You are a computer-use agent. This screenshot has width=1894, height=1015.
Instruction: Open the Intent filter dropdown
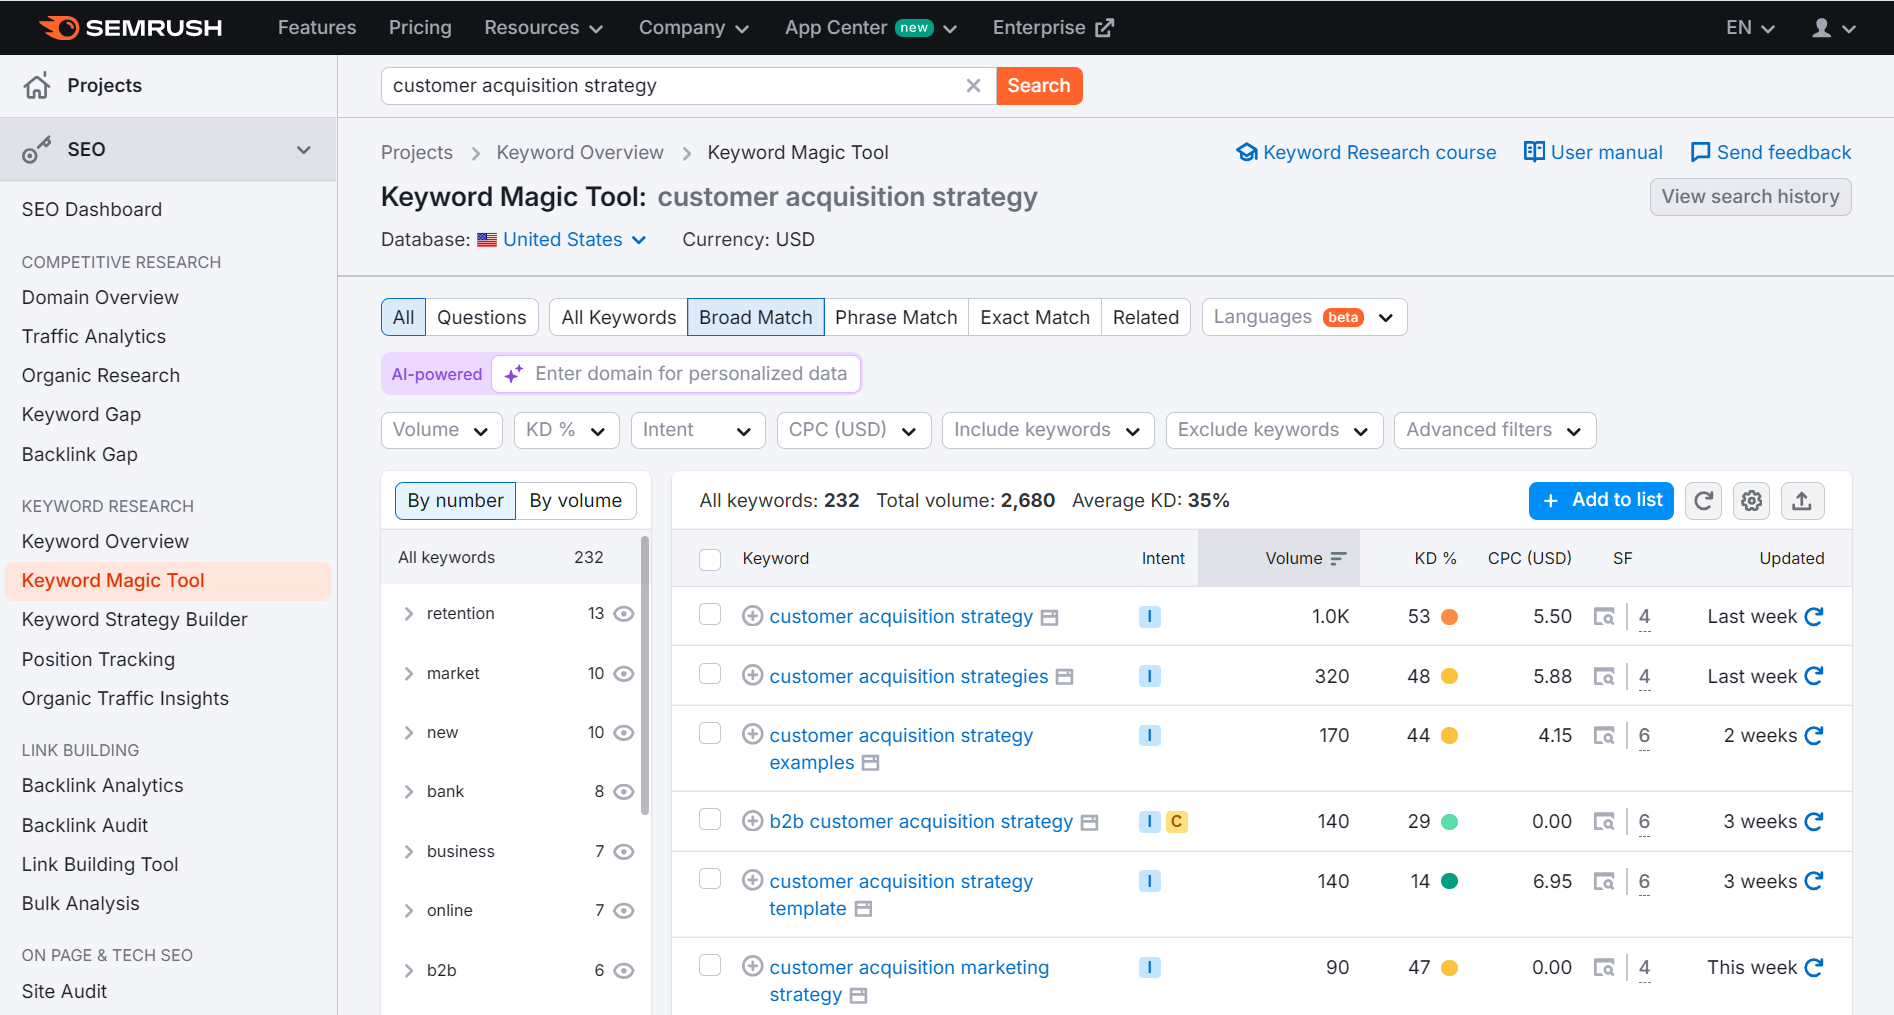tap(698, 430)
